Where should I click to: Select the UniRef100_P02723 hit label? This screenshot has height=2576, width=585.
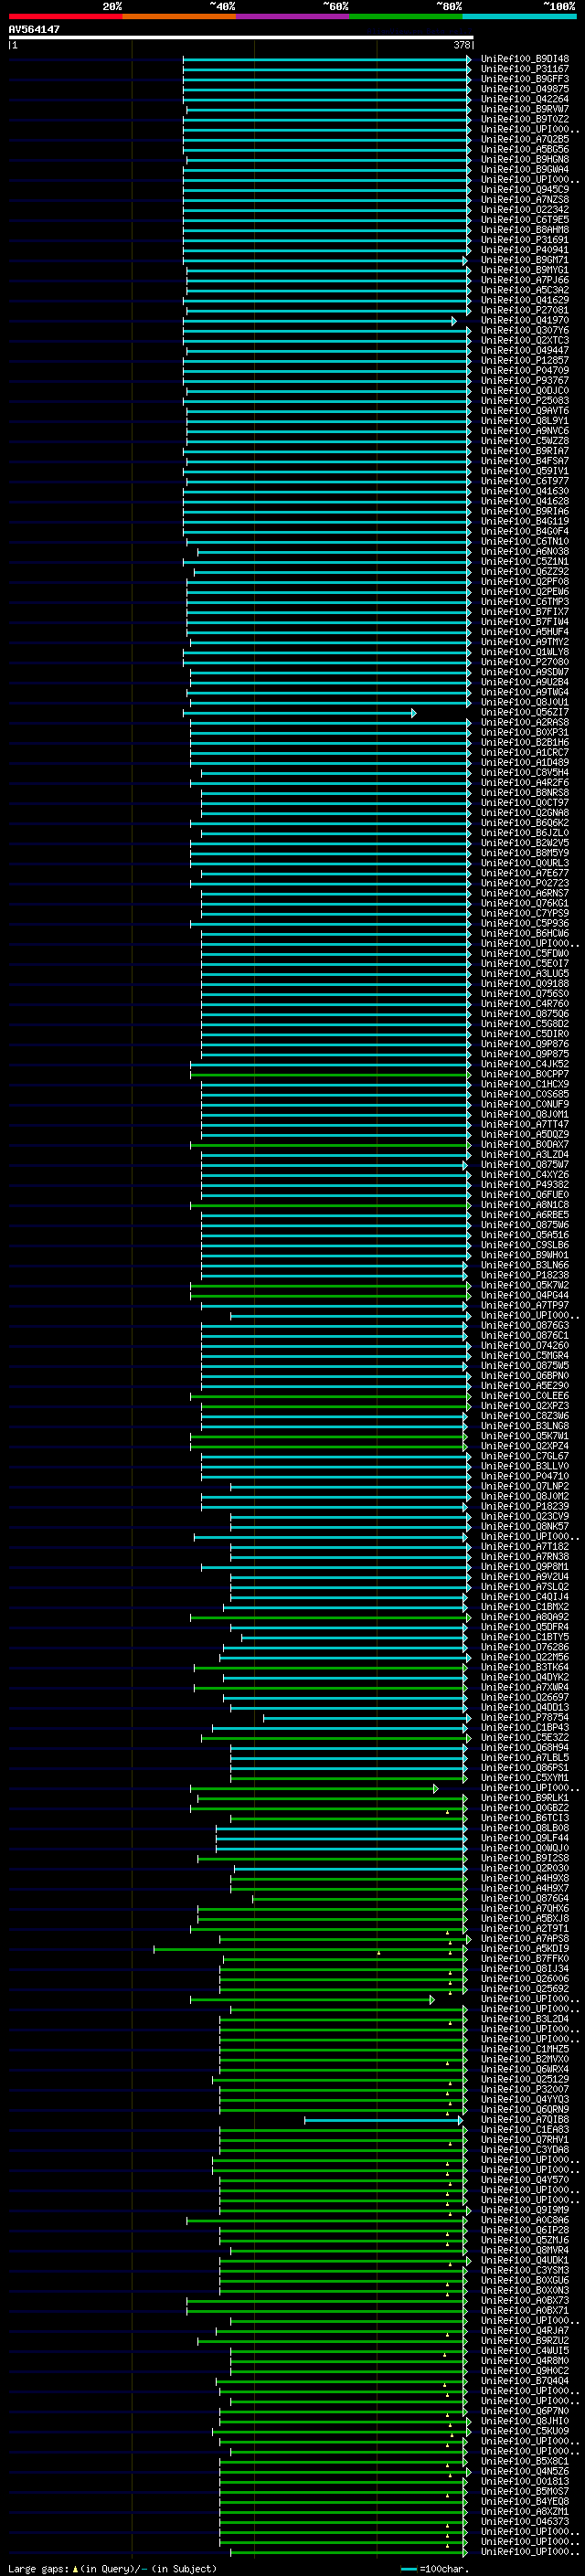point(525,884)
